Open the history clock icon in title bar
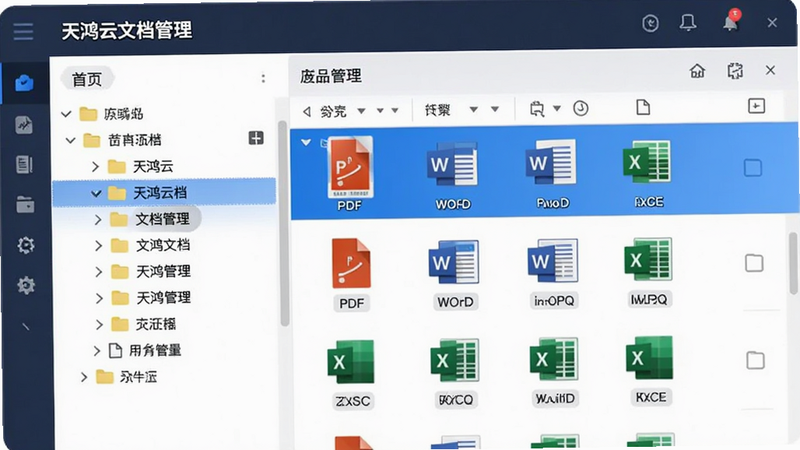The image size is (800, 450). [x=650, y=23]
